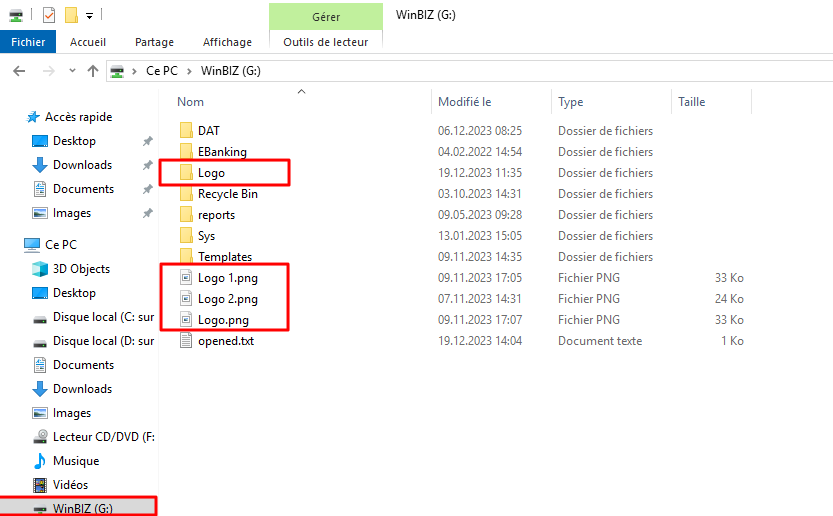Select the reports folder icon
Viewport: 833px width, 516px height.
click(x=186, y=214)
